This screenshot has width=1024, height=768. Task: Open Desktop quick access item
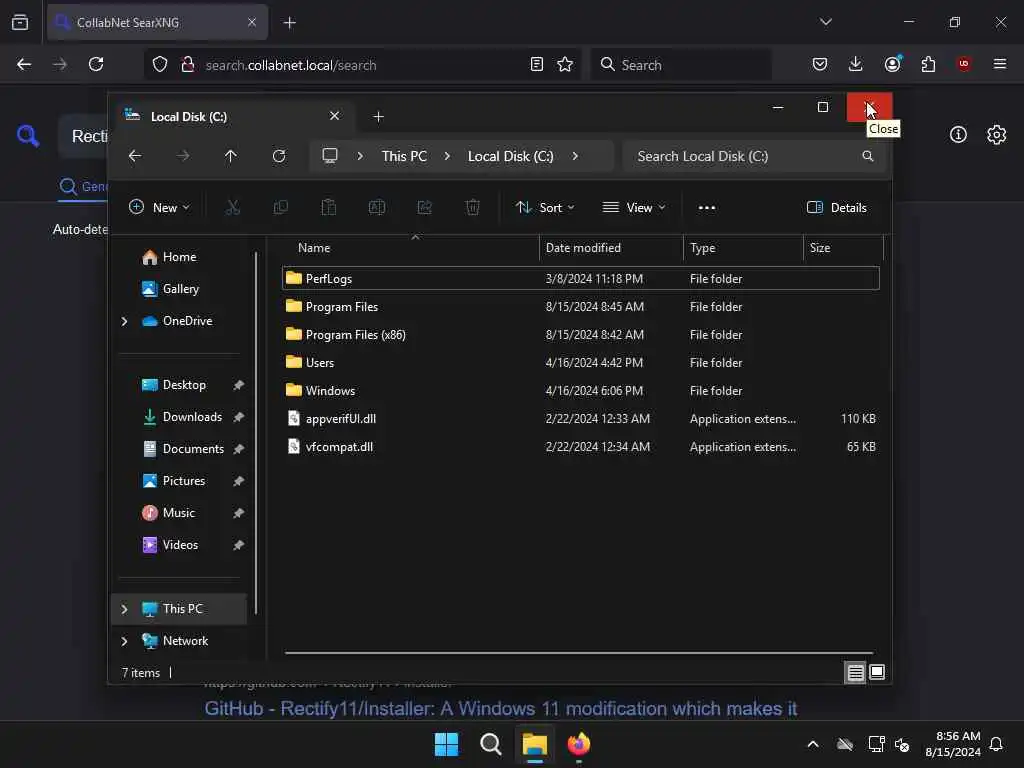tap(184, 385)
